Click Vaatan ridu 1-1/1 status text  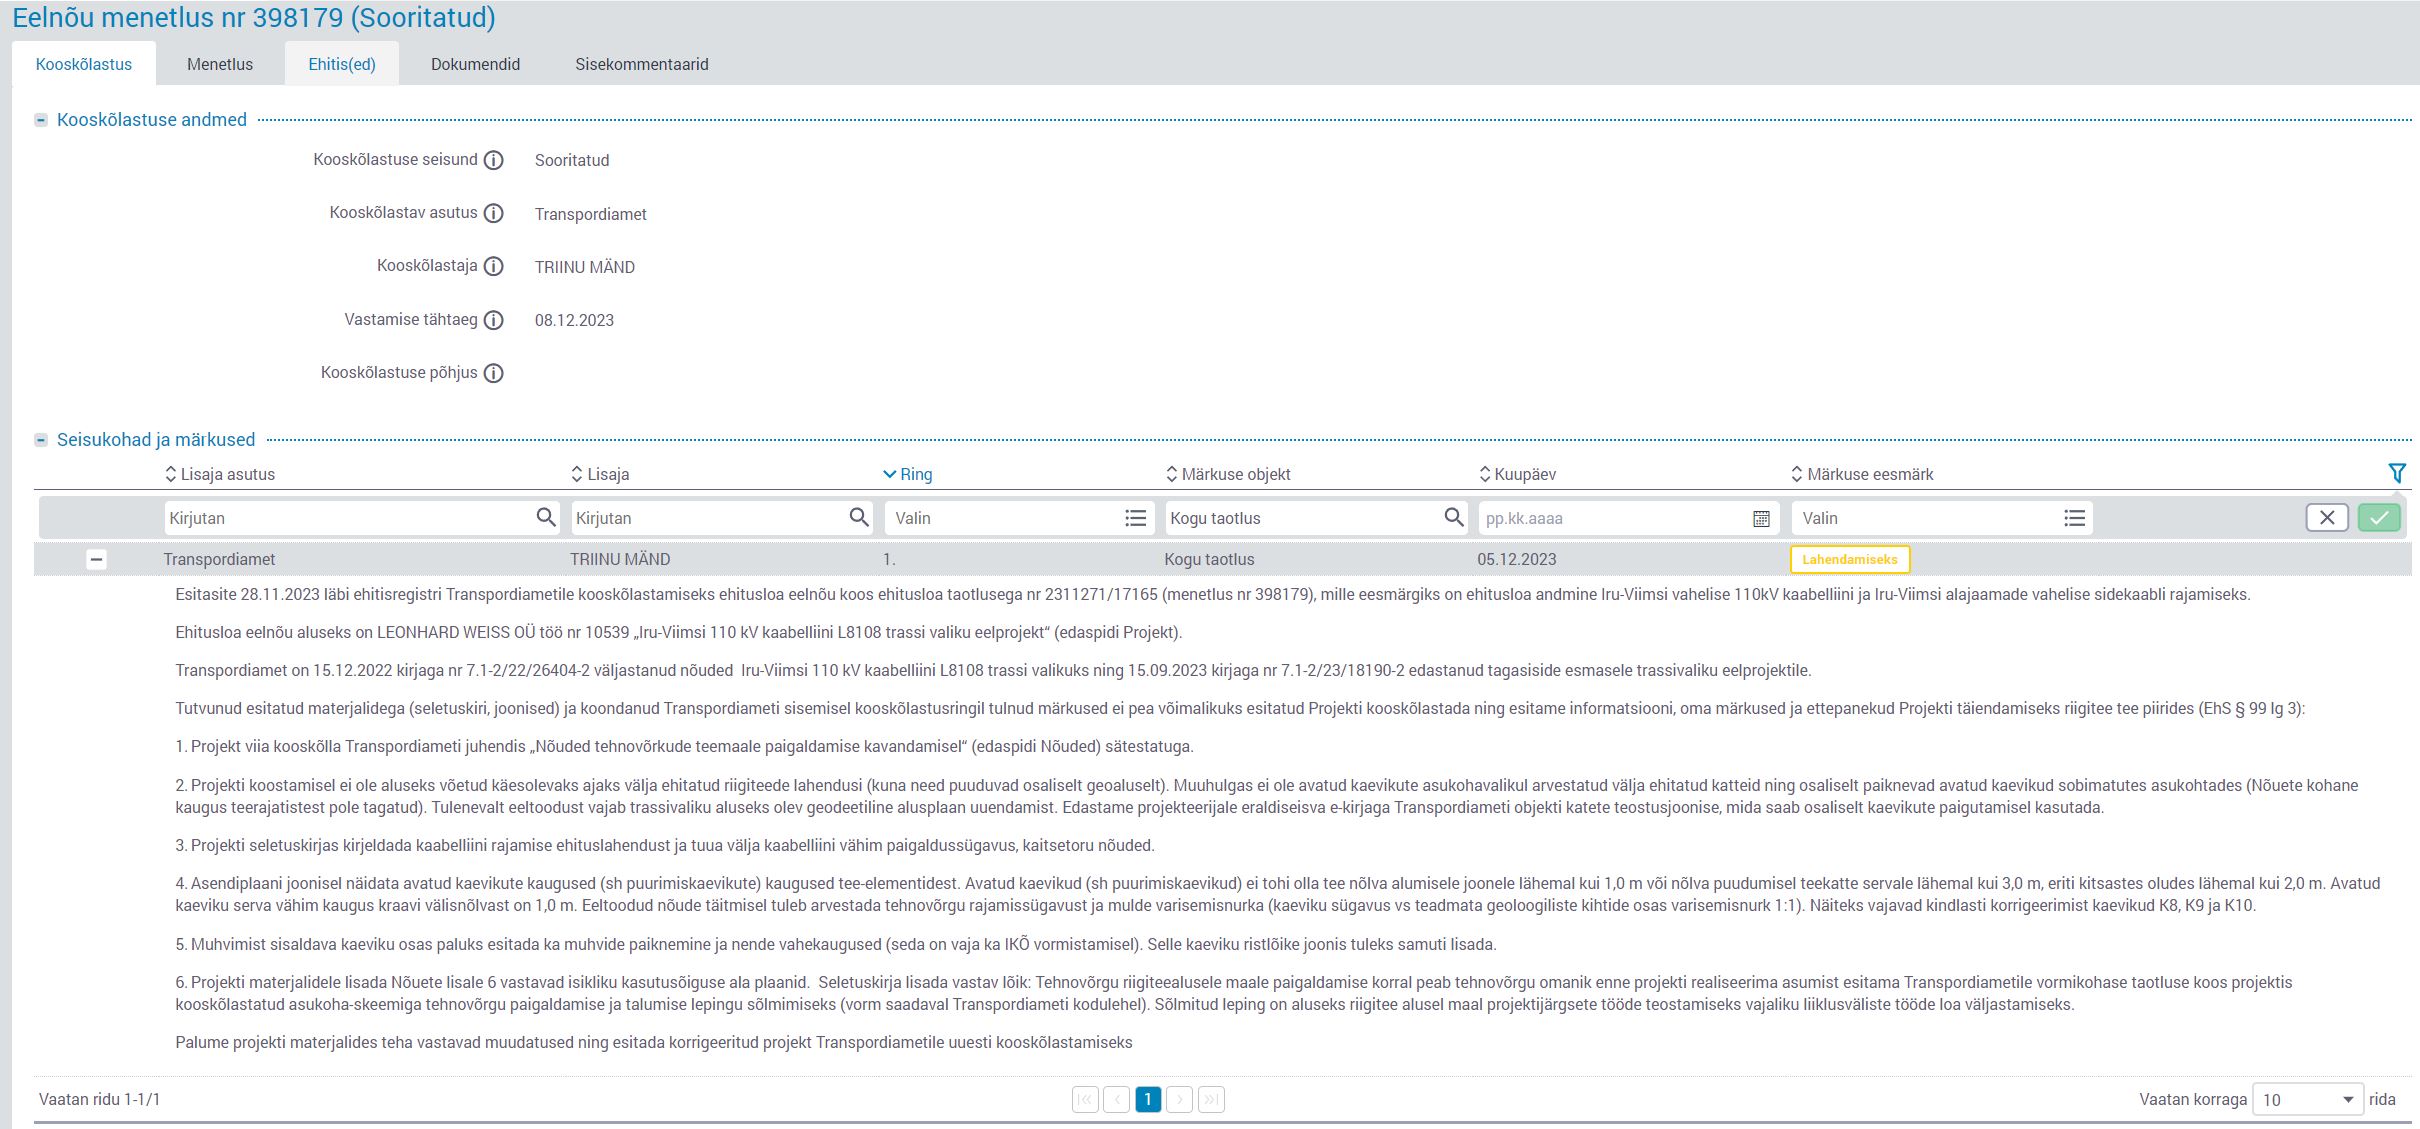(x=99, y=1099)
